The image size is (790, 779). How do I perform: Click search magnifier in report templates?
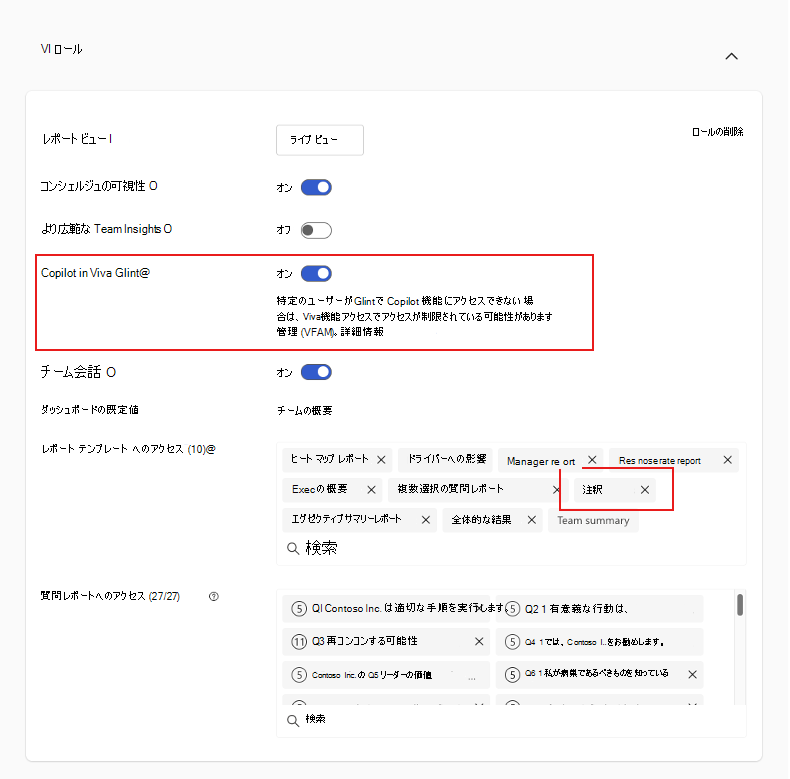click(293, 548)
